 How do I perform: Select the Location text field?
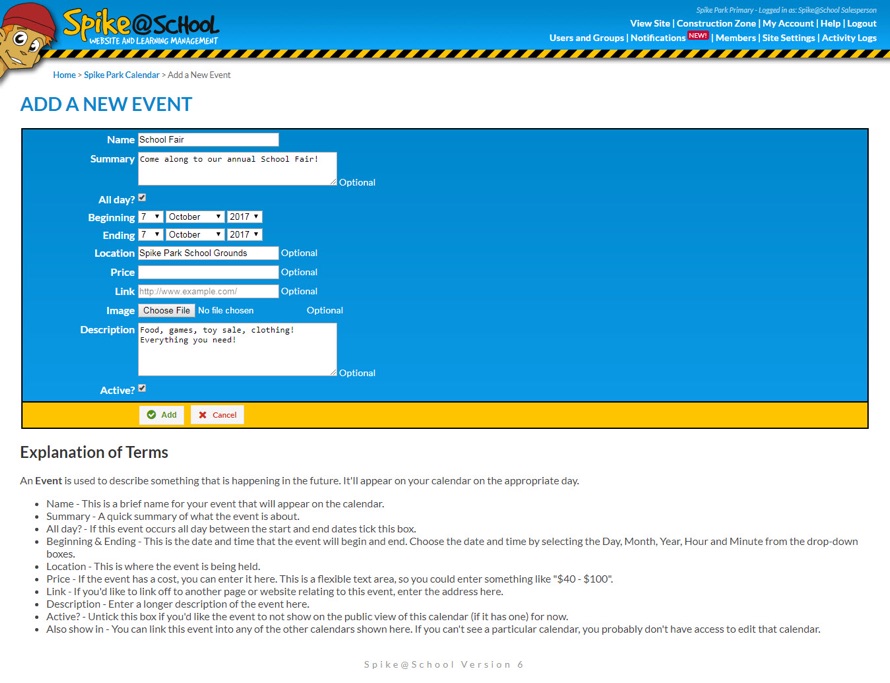[x=208, y=253]
